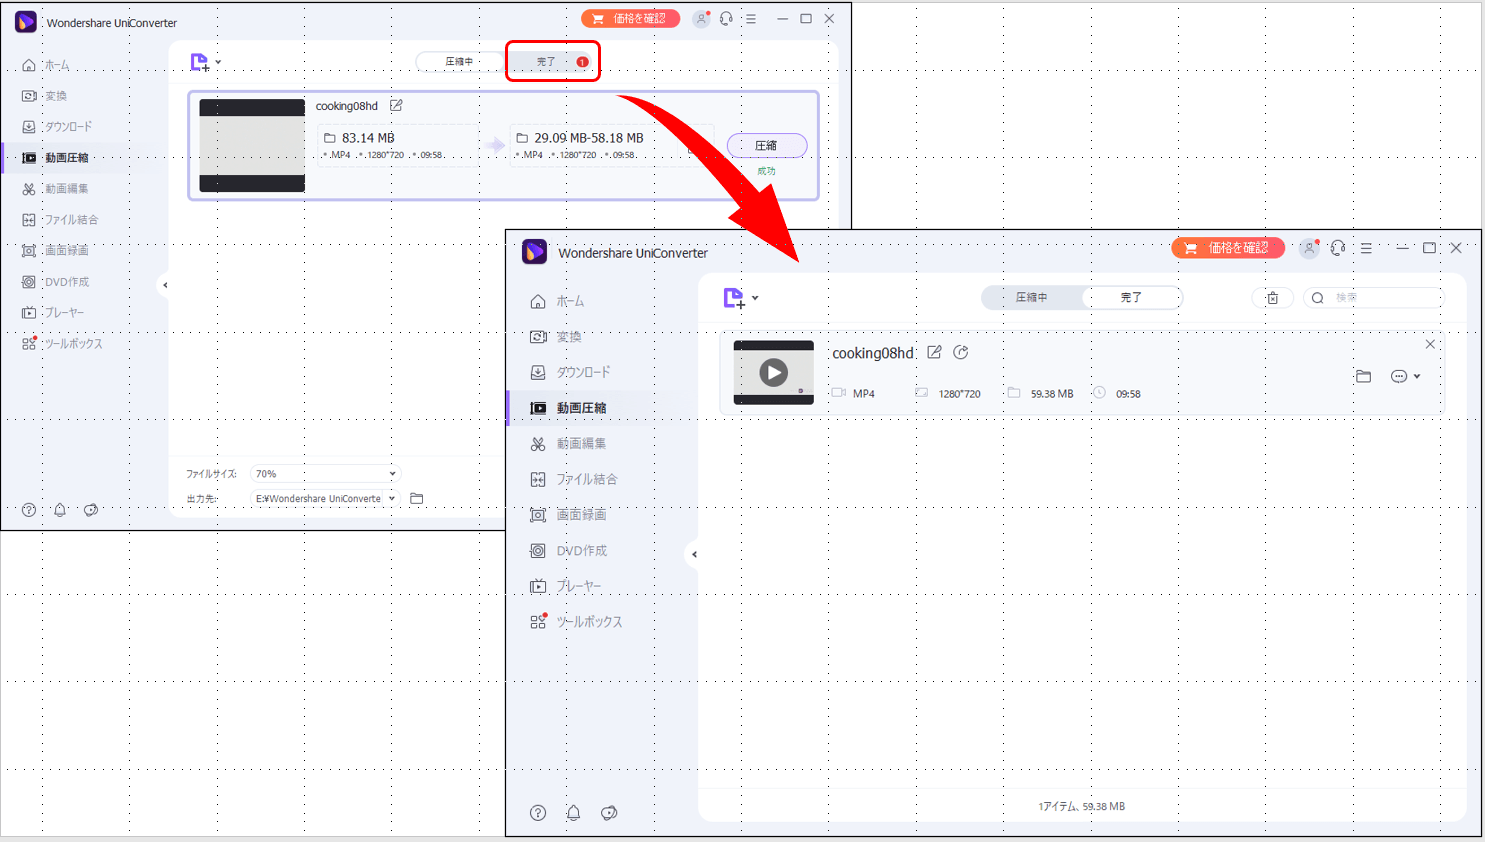Open notifications bell in the front window
The width and height of the screenshot is (1485, 842).
(573, 813)
